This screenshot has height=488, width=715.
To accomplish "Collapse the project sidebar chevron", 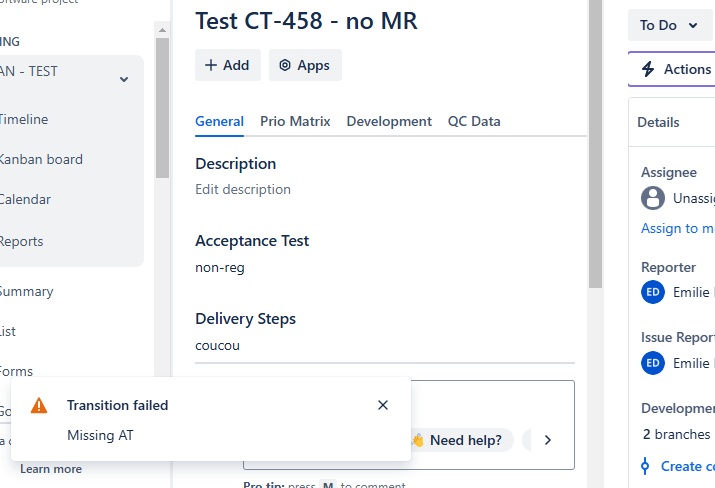I will coord(124,79).
